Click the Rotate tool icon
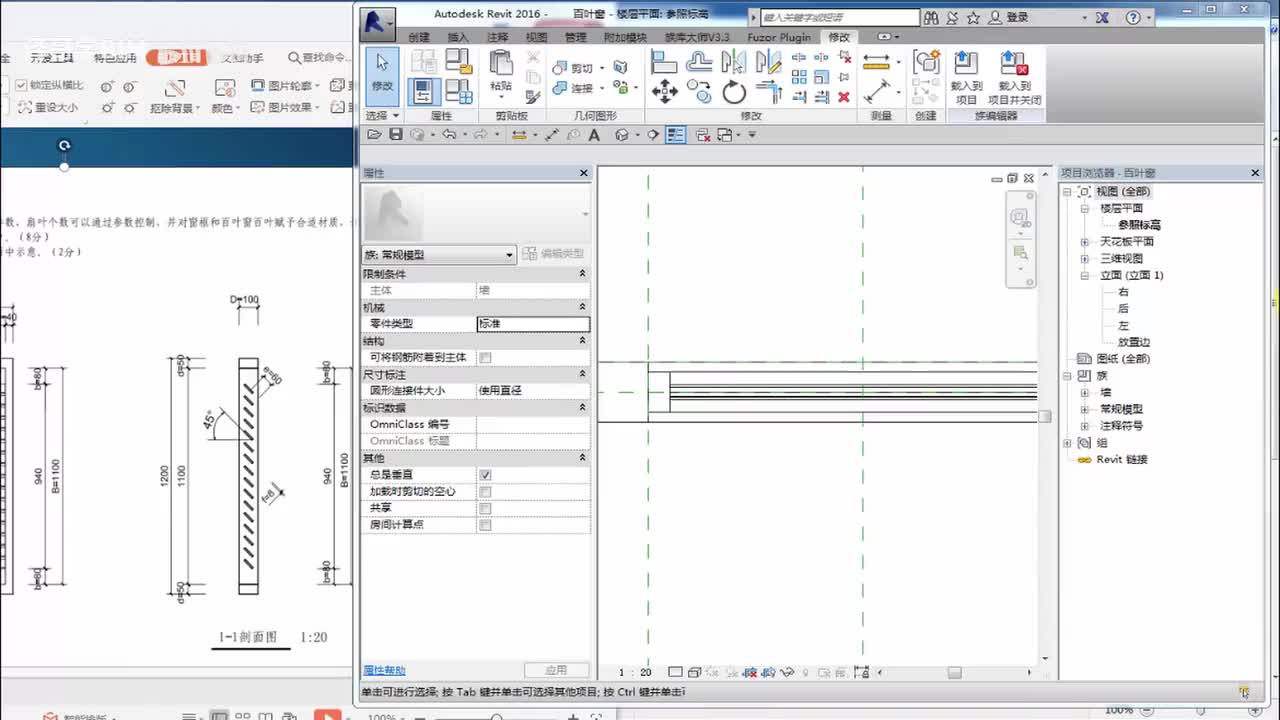 click(x=734, y=93)
